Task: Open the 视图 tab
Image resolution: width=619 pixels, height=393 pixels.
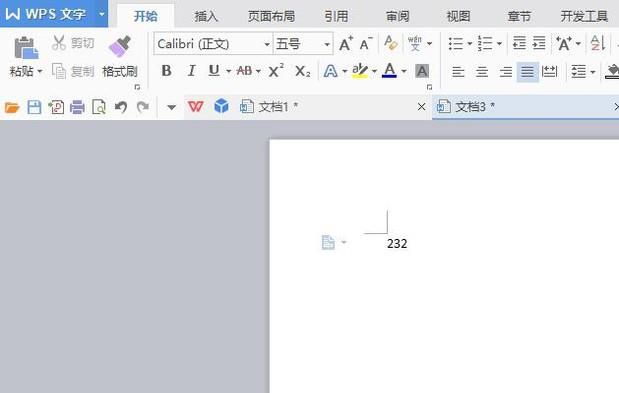Action: 458,16
